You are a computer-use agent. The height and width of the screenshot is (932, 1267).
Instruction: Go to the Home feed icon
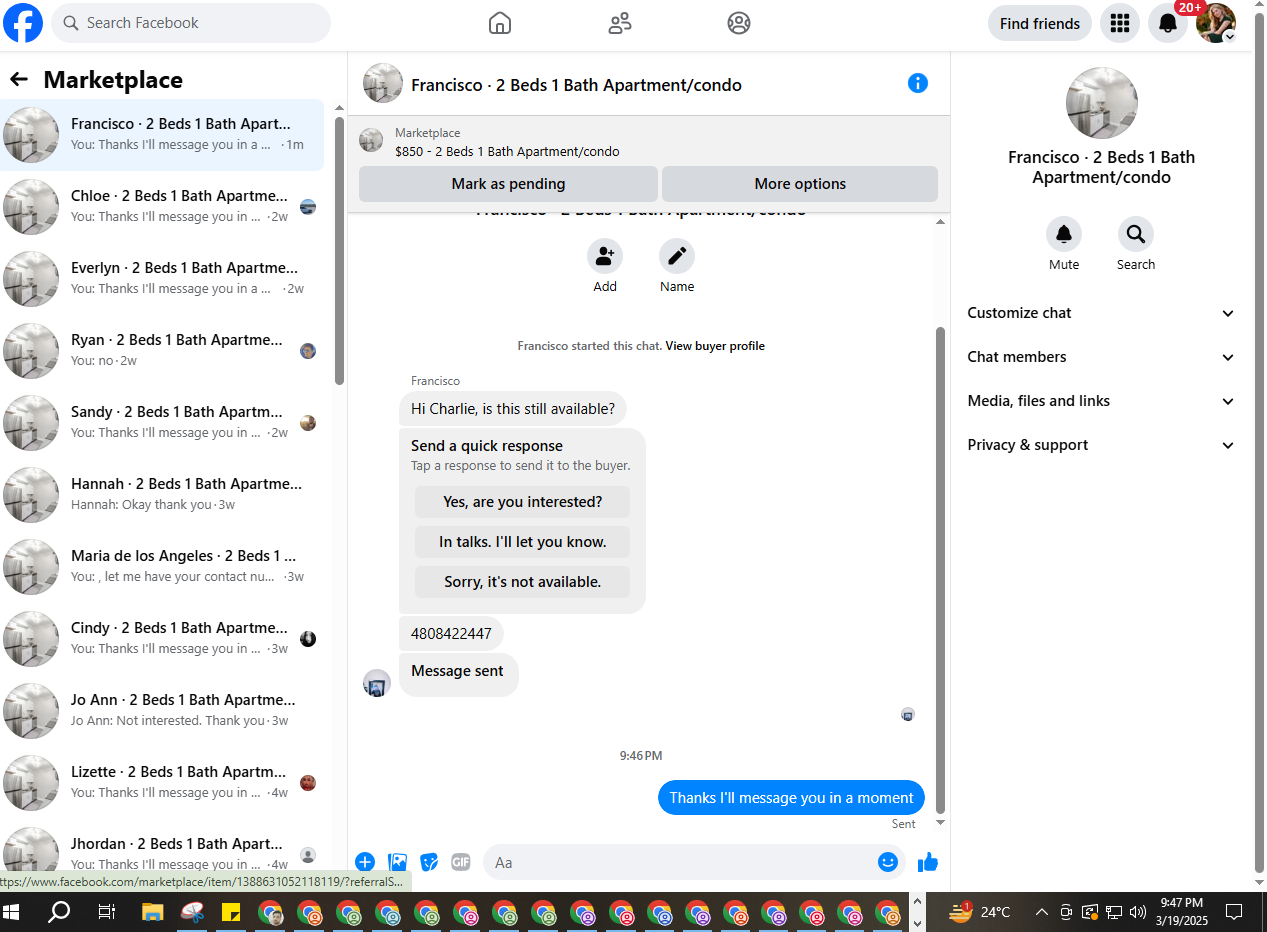[x=500, y=23]
